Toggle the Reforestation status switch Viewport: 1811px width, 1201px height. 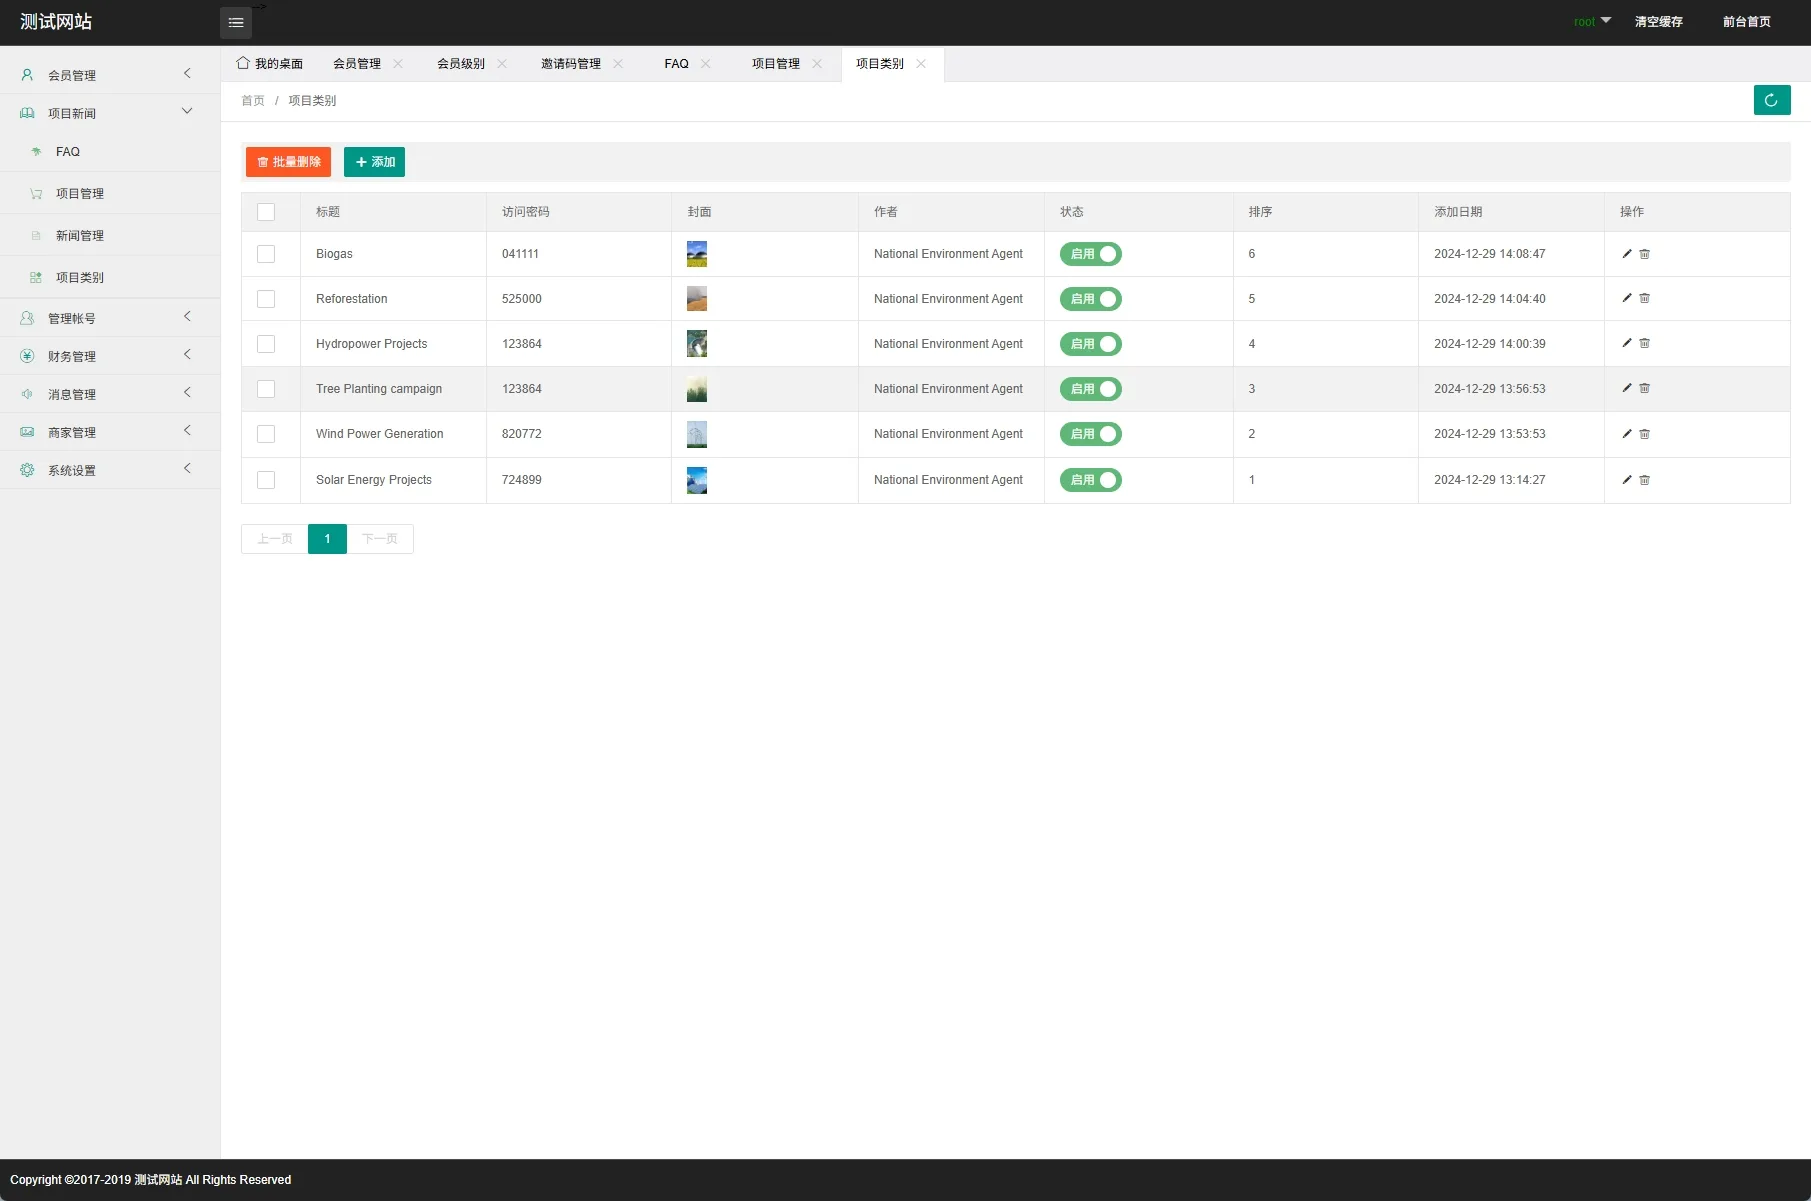[x=1090, y=299]
